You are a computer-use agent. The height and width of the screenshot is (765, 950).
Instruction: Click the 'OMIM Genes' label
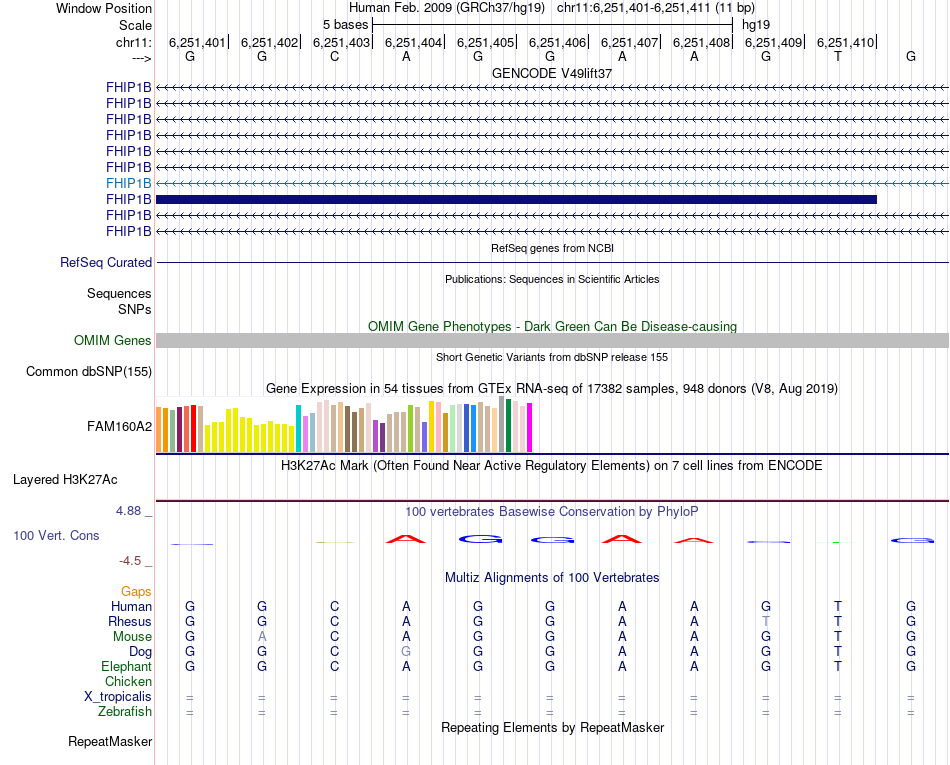[113, 340]
